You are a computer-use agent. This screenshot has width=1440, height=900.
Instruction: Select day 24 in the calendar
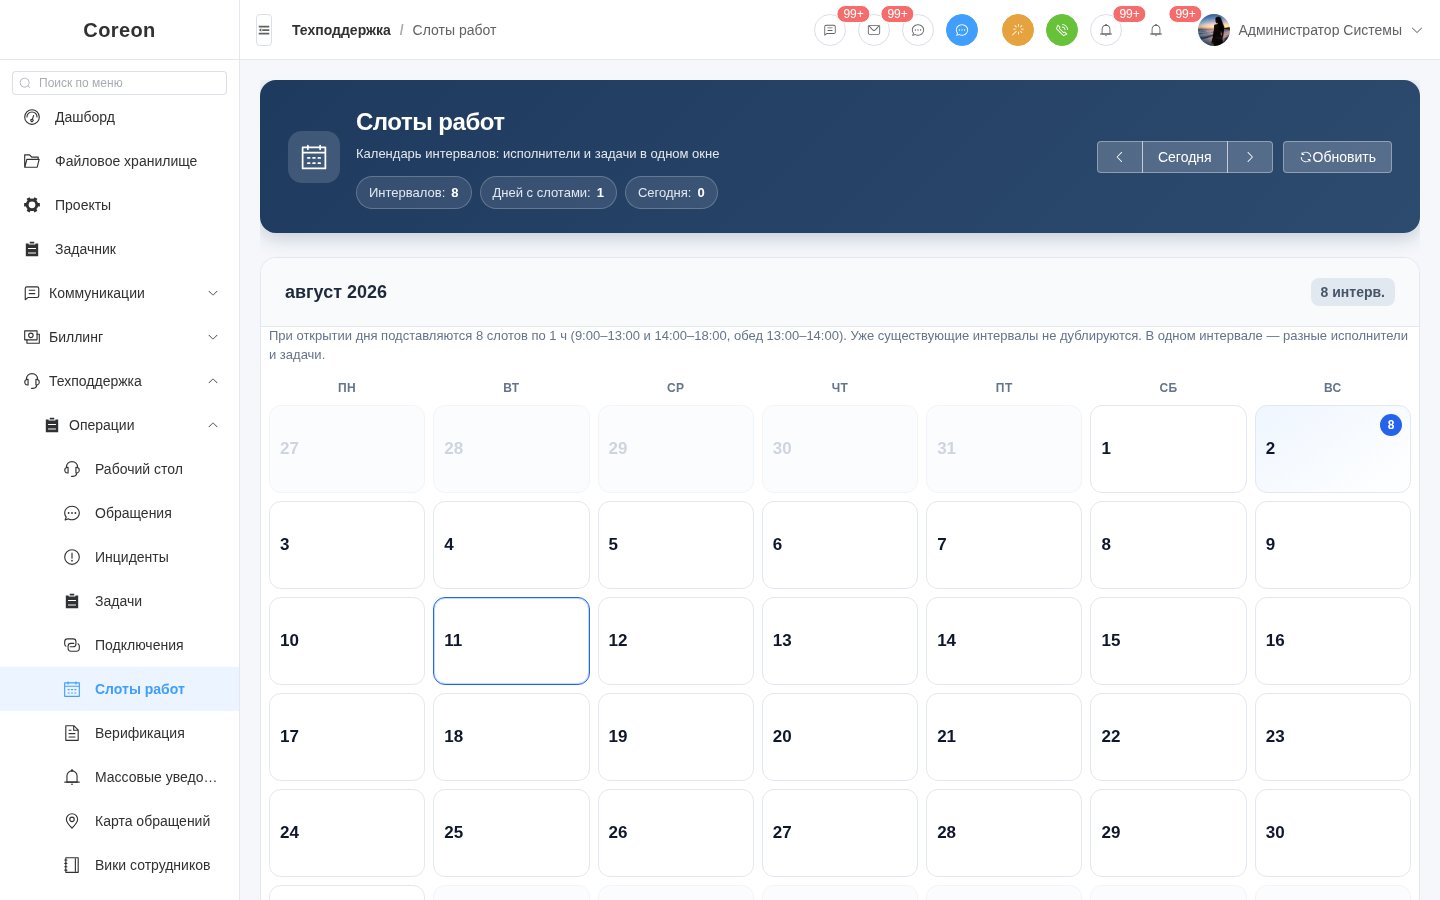(347, 833)
